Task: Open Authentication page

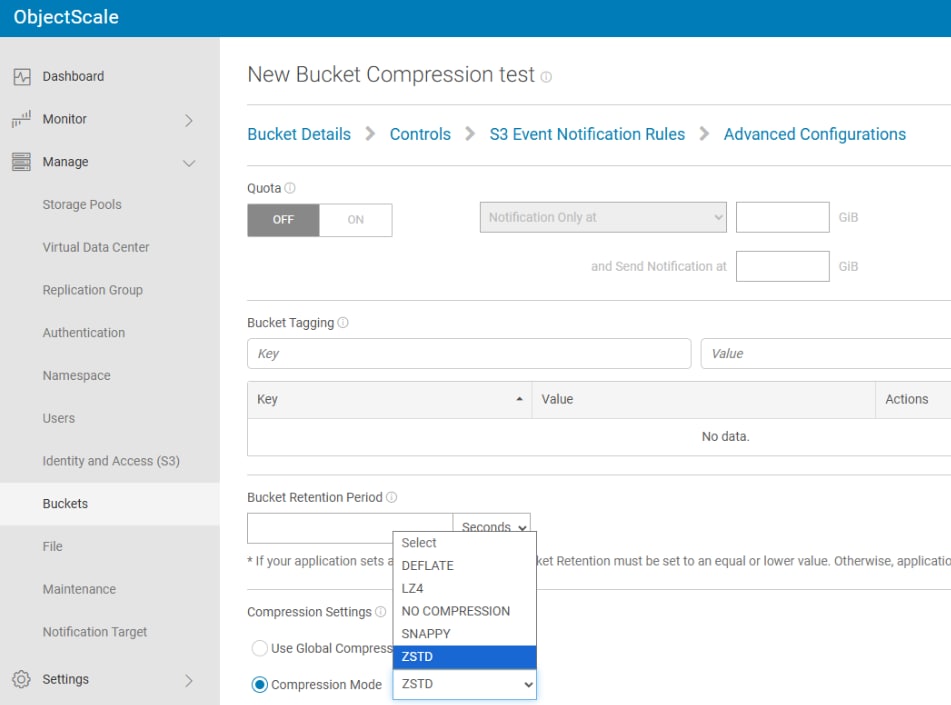Action: point(84,332)
